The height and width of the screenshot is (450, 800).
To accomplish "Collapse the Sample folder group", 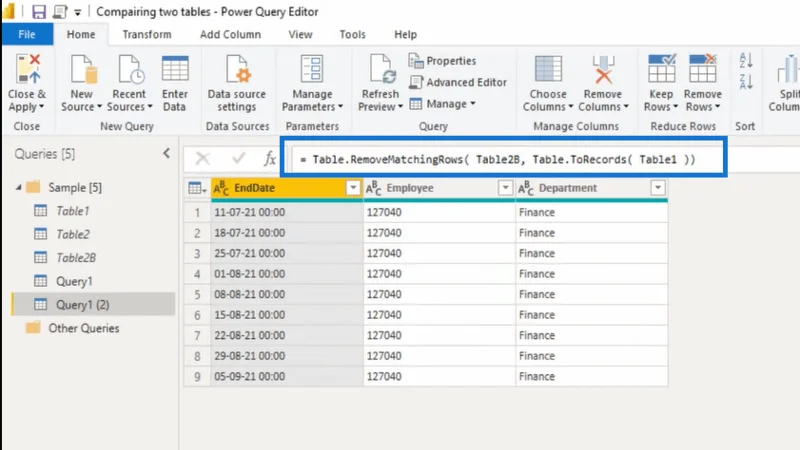I will click(18, 188).
